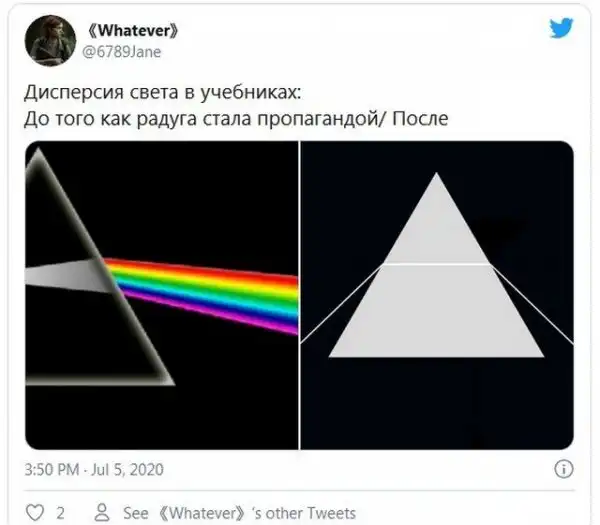Open the Whatever profile avatar
This screenshot has height=525, width=600.
pyautogui.click(x=50, y=41)
